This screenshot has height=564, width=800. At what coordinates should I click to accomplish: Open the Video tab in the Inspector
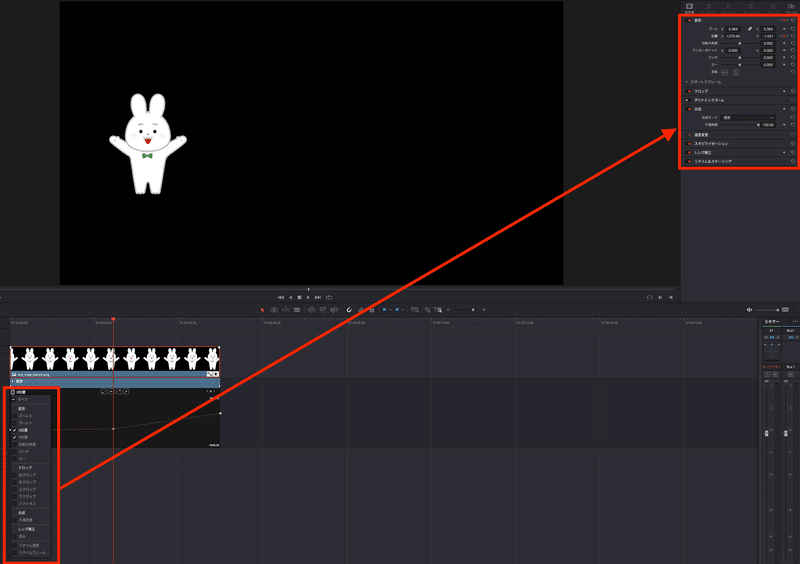[x=689, y=7]
